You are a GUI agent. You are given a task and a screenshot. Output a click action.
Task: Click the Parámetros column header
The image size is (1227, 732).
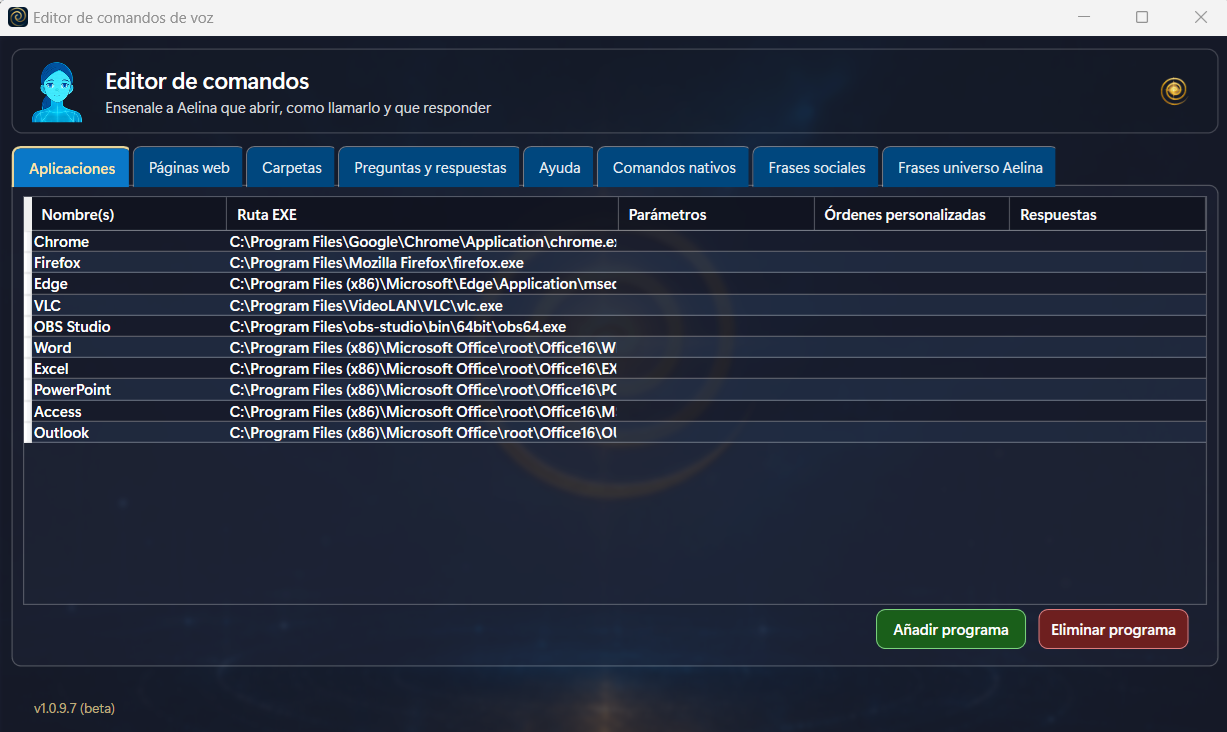[x=716, y=215]
